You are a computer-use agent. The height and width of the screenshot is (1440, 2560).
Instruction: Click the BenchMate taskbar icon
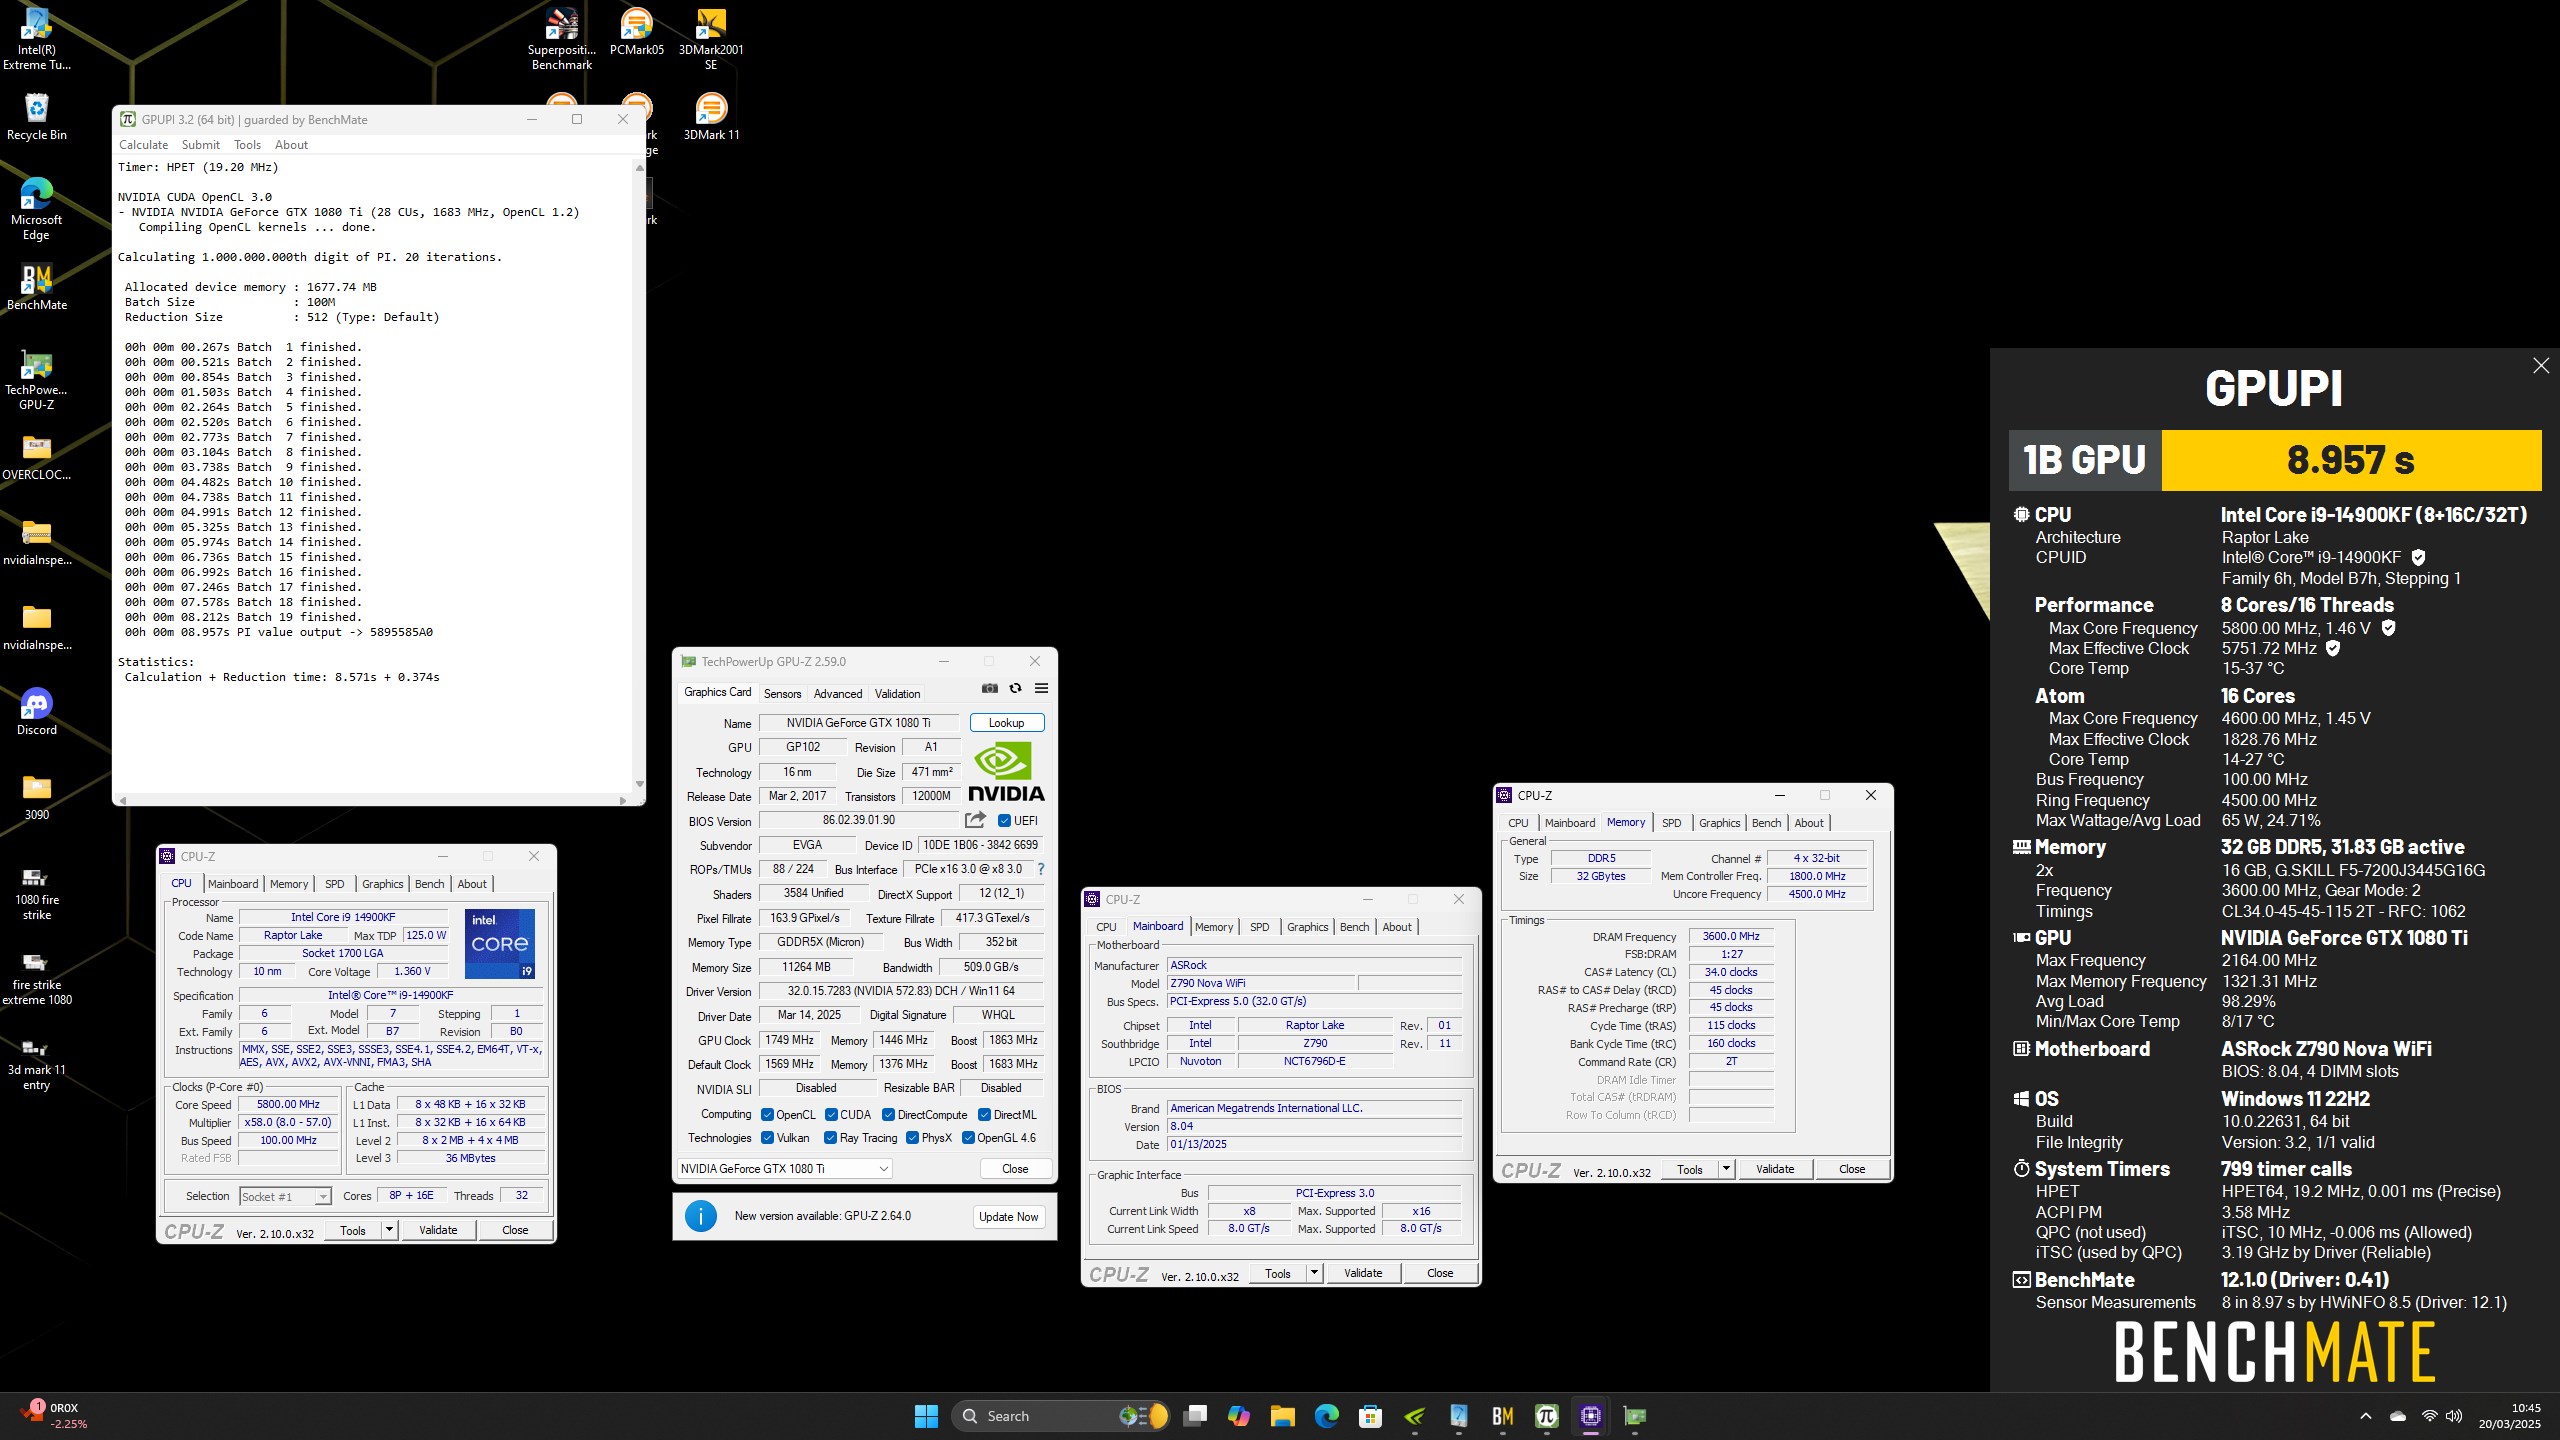(1502, 1416)
